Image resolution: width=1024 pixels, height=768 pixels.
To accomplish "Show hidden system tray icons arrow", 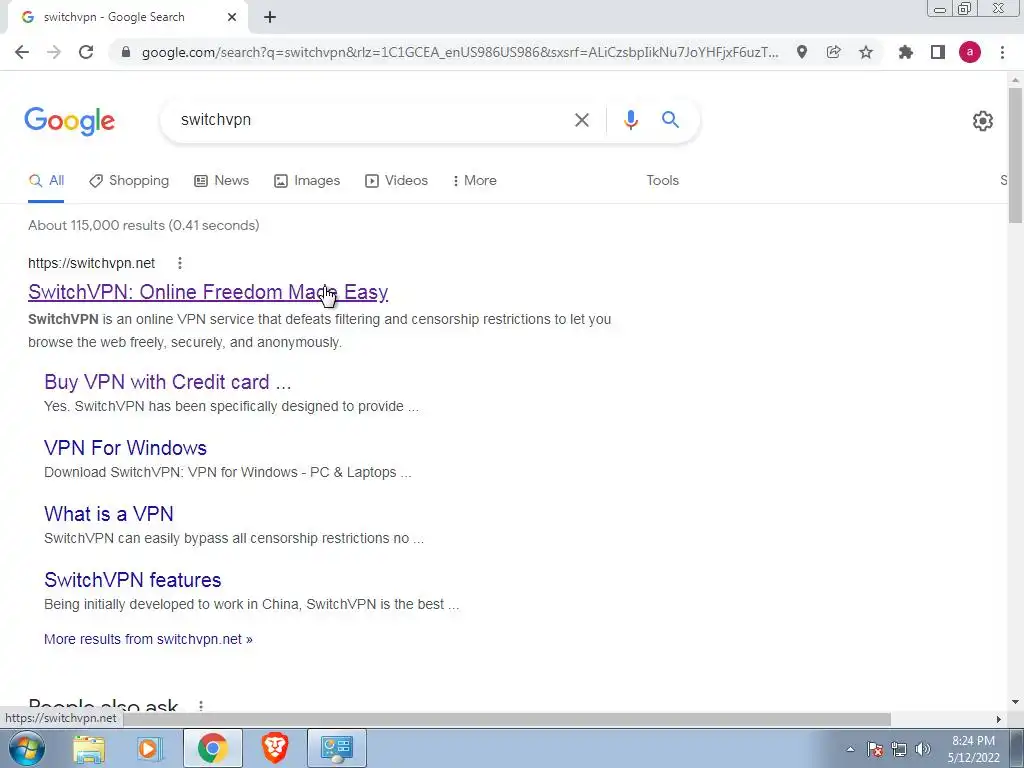I will (850, 749).
